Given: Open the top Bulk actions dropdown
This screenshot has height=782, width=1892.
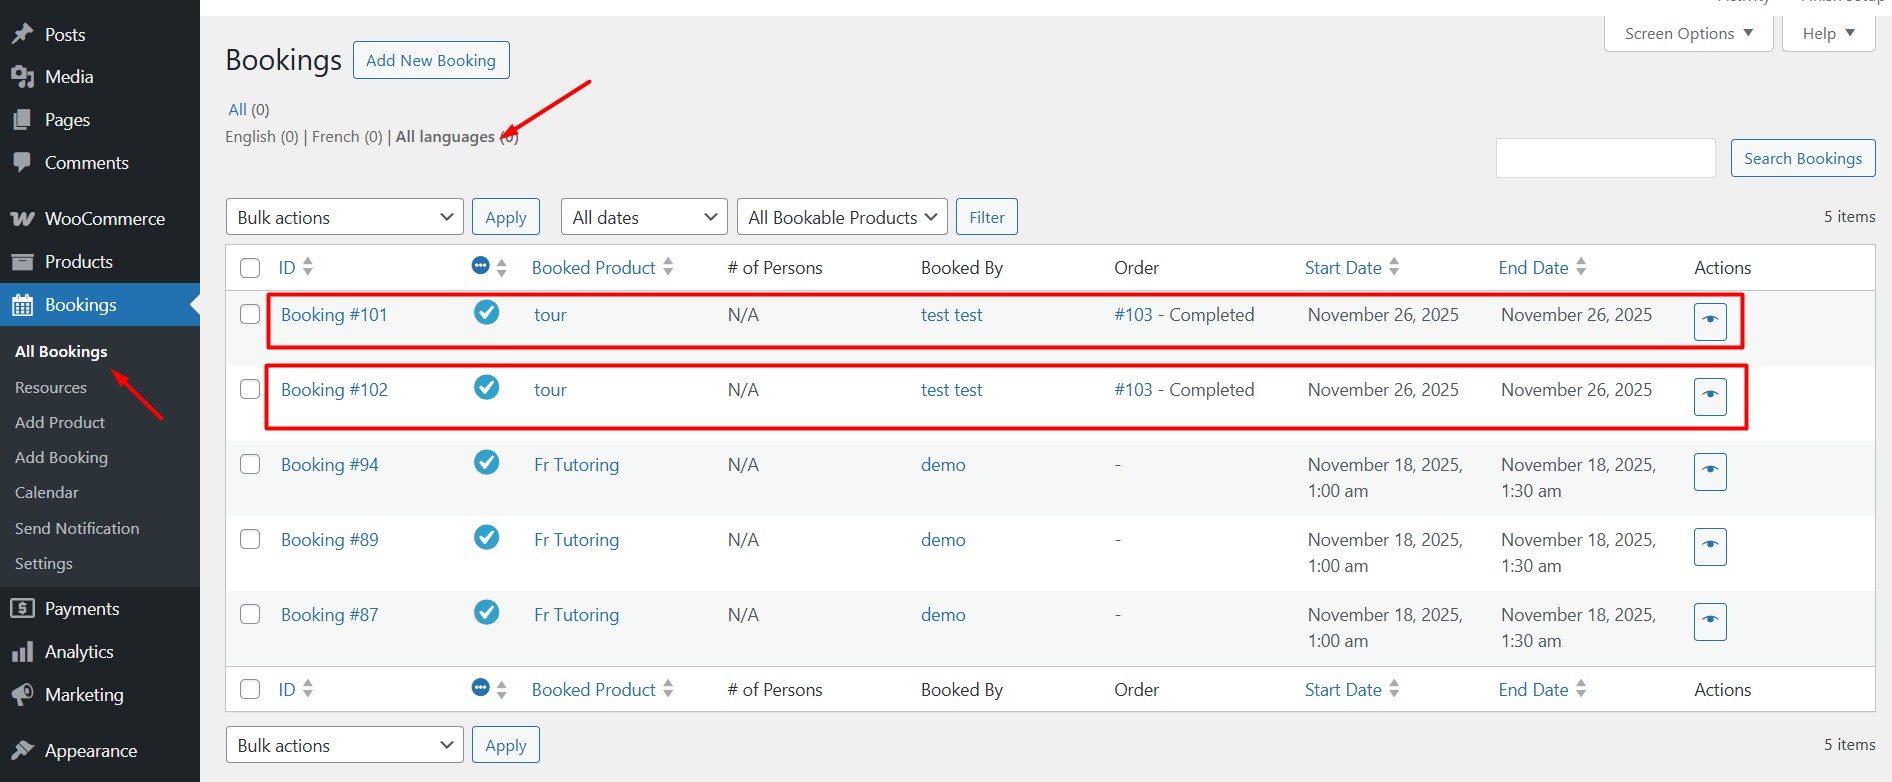Looking at the screenshot, I should tap(344, 217).
